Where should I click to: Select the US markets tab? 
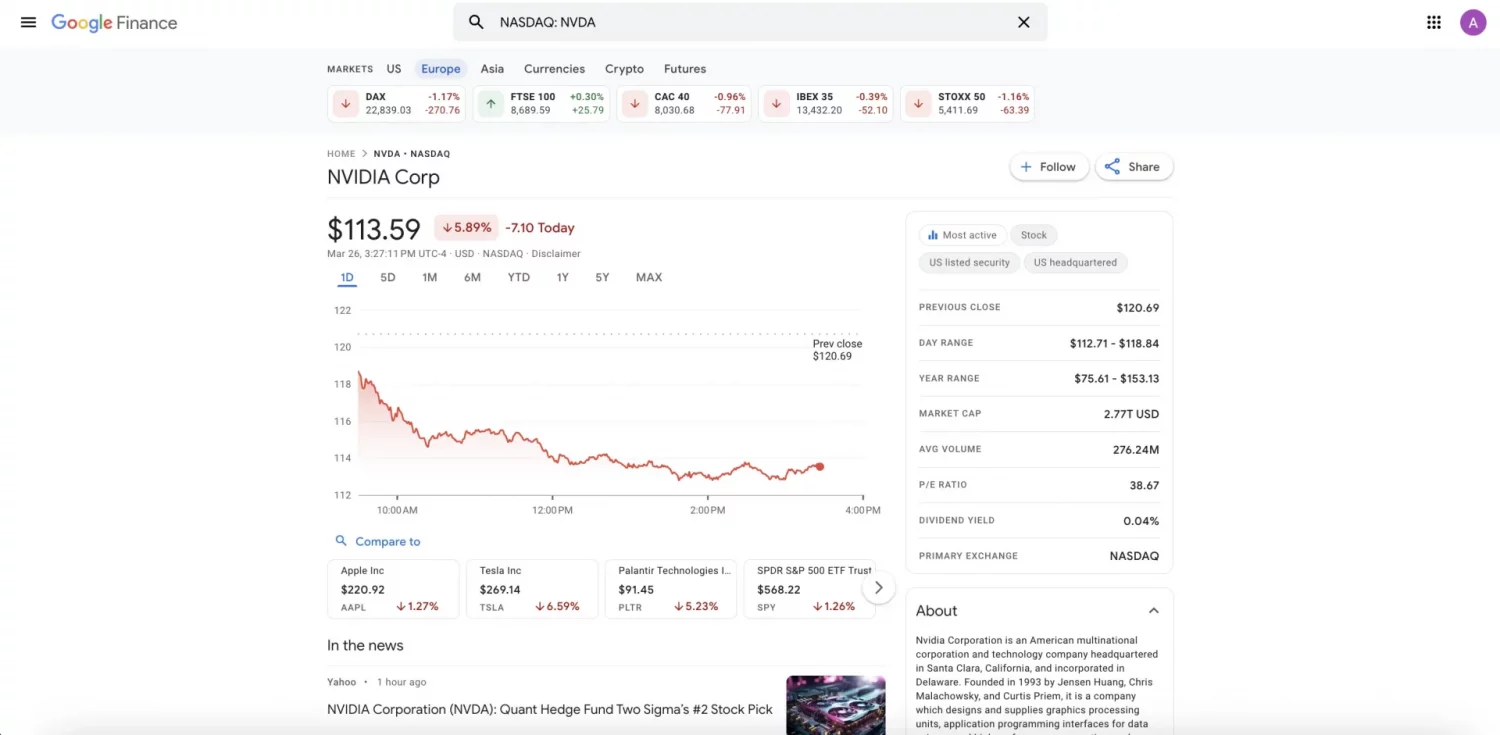[394, 69]
